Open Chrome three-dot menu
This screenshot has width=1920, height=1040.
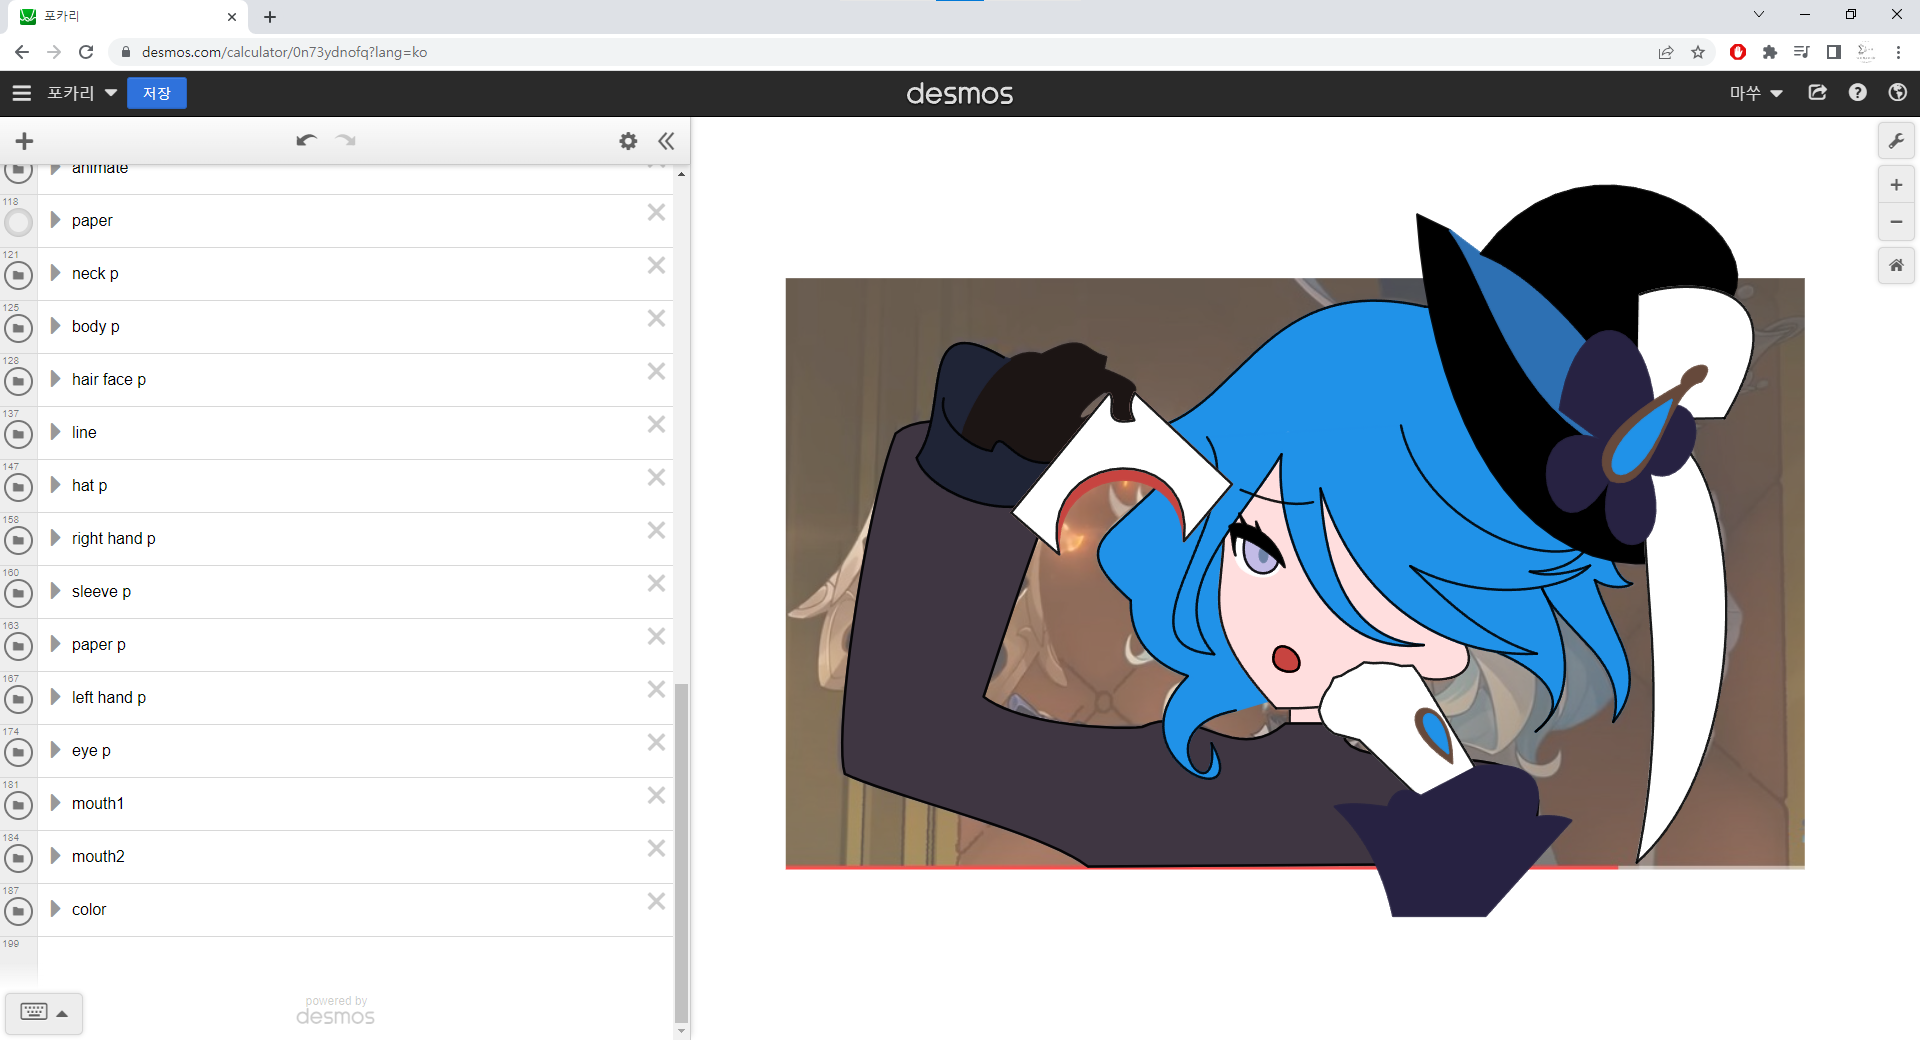pos(1898,52)
